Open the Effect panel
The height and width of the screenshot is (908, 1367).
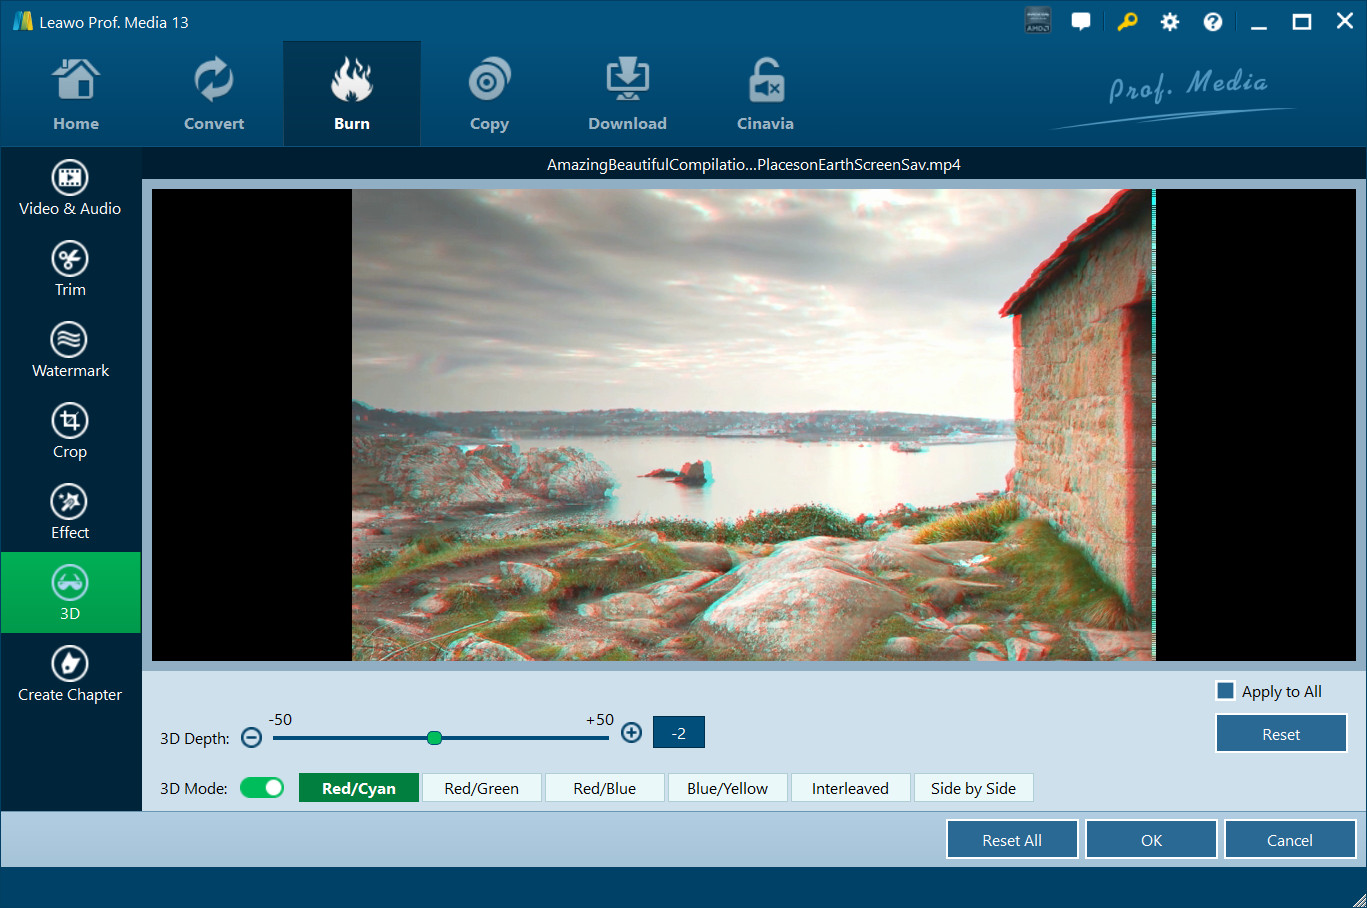coord(70,512)
